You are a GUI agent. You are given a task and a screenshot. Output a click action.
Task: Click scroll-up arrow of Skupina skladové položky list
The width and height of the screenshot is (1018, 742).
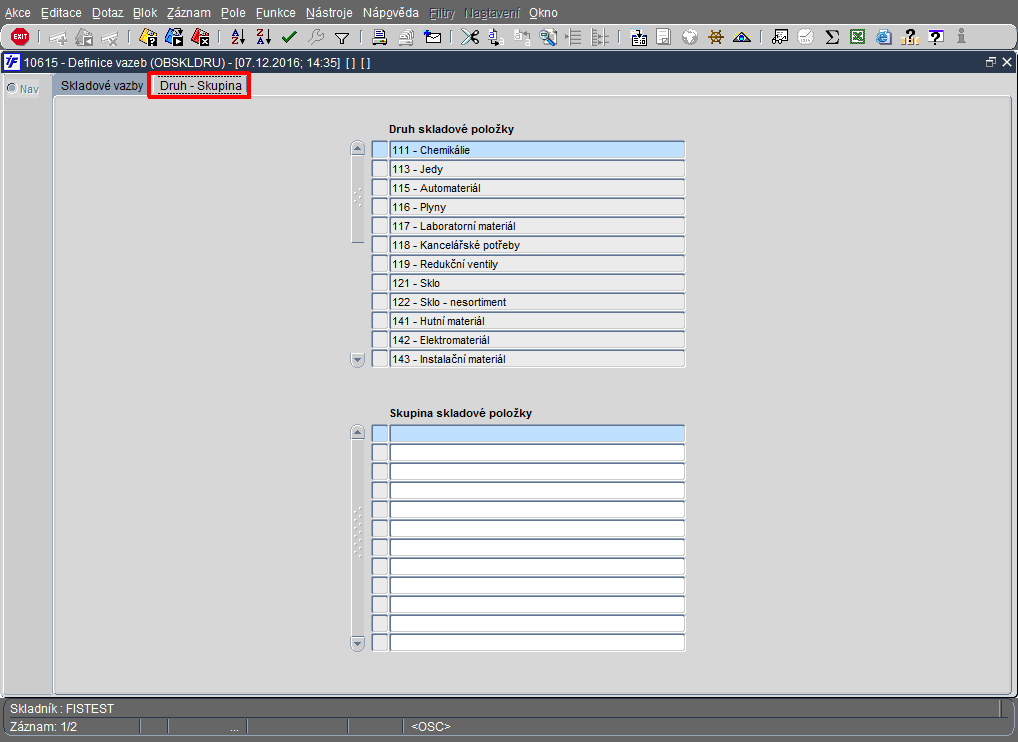pyautogui.click(x=357, y=432)
